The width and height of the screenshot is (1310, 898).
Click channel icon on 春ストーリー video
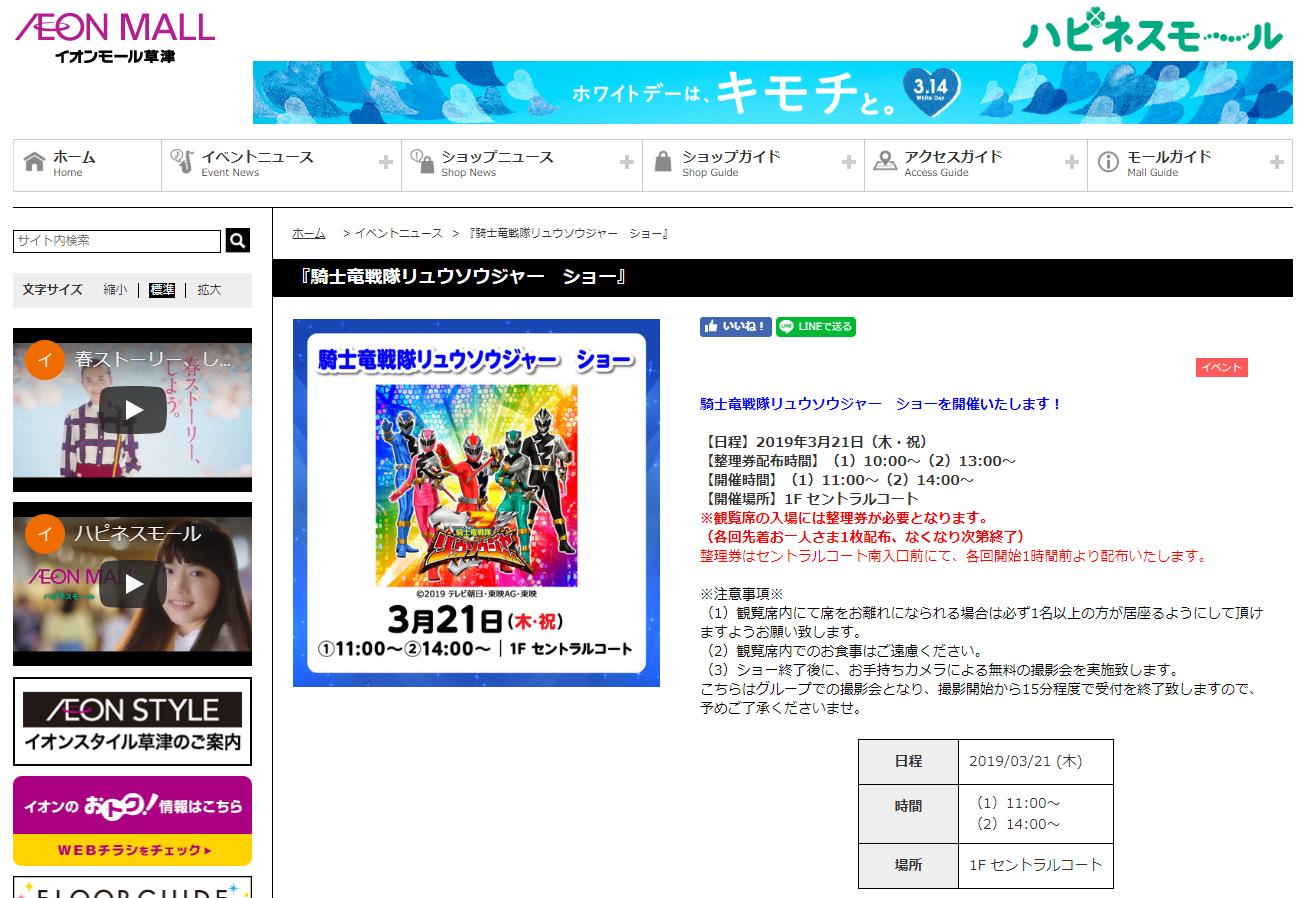coord(45,360)
